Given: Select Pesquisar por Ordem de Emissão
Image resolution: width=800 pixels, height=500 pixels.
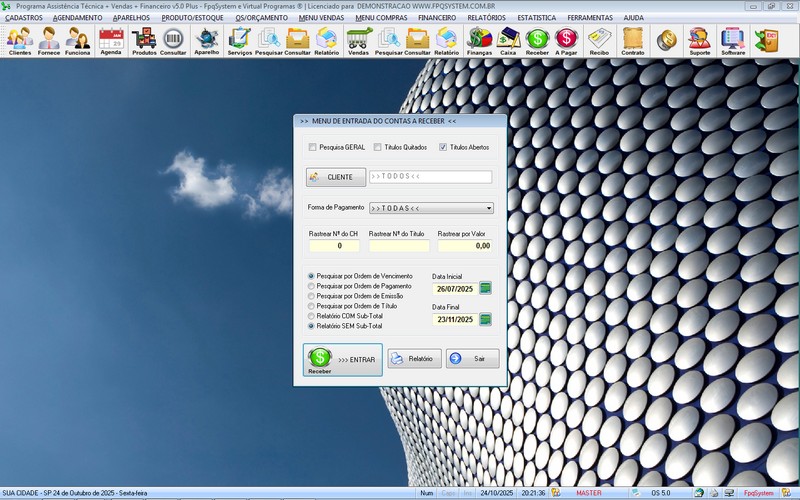Looking at the screenshot, I should coord(311,296).
